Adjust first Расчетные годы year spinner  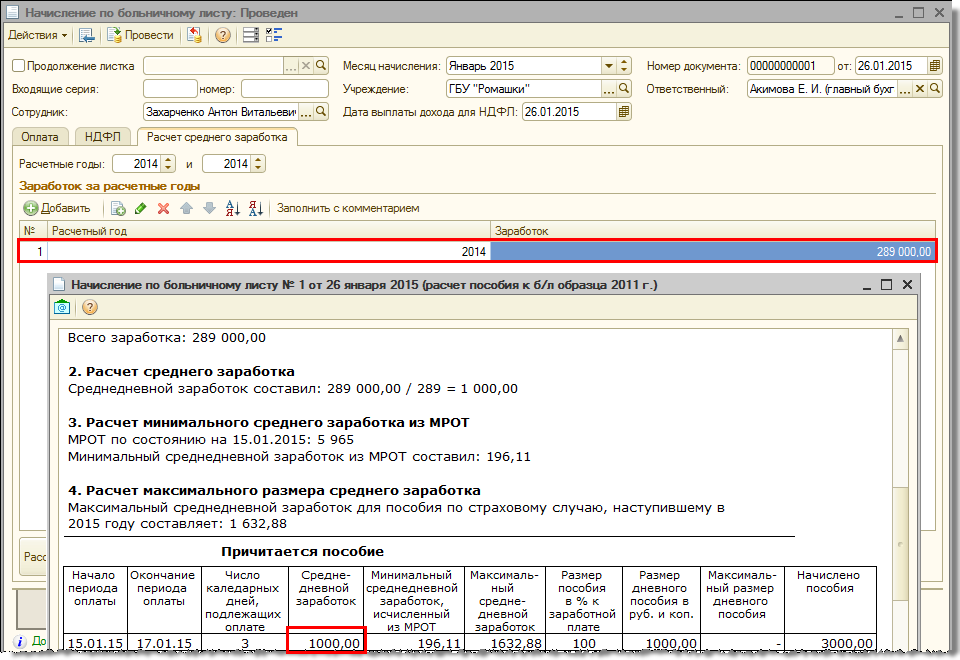click(168, 163)
